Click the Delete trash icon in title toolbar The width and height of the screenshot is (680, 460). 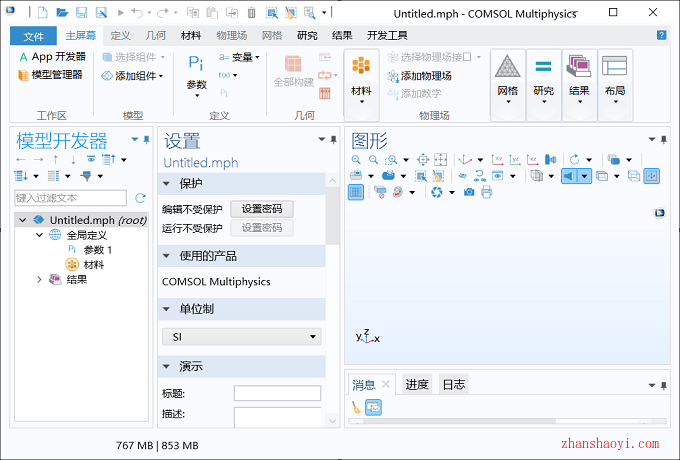[252, 13]
